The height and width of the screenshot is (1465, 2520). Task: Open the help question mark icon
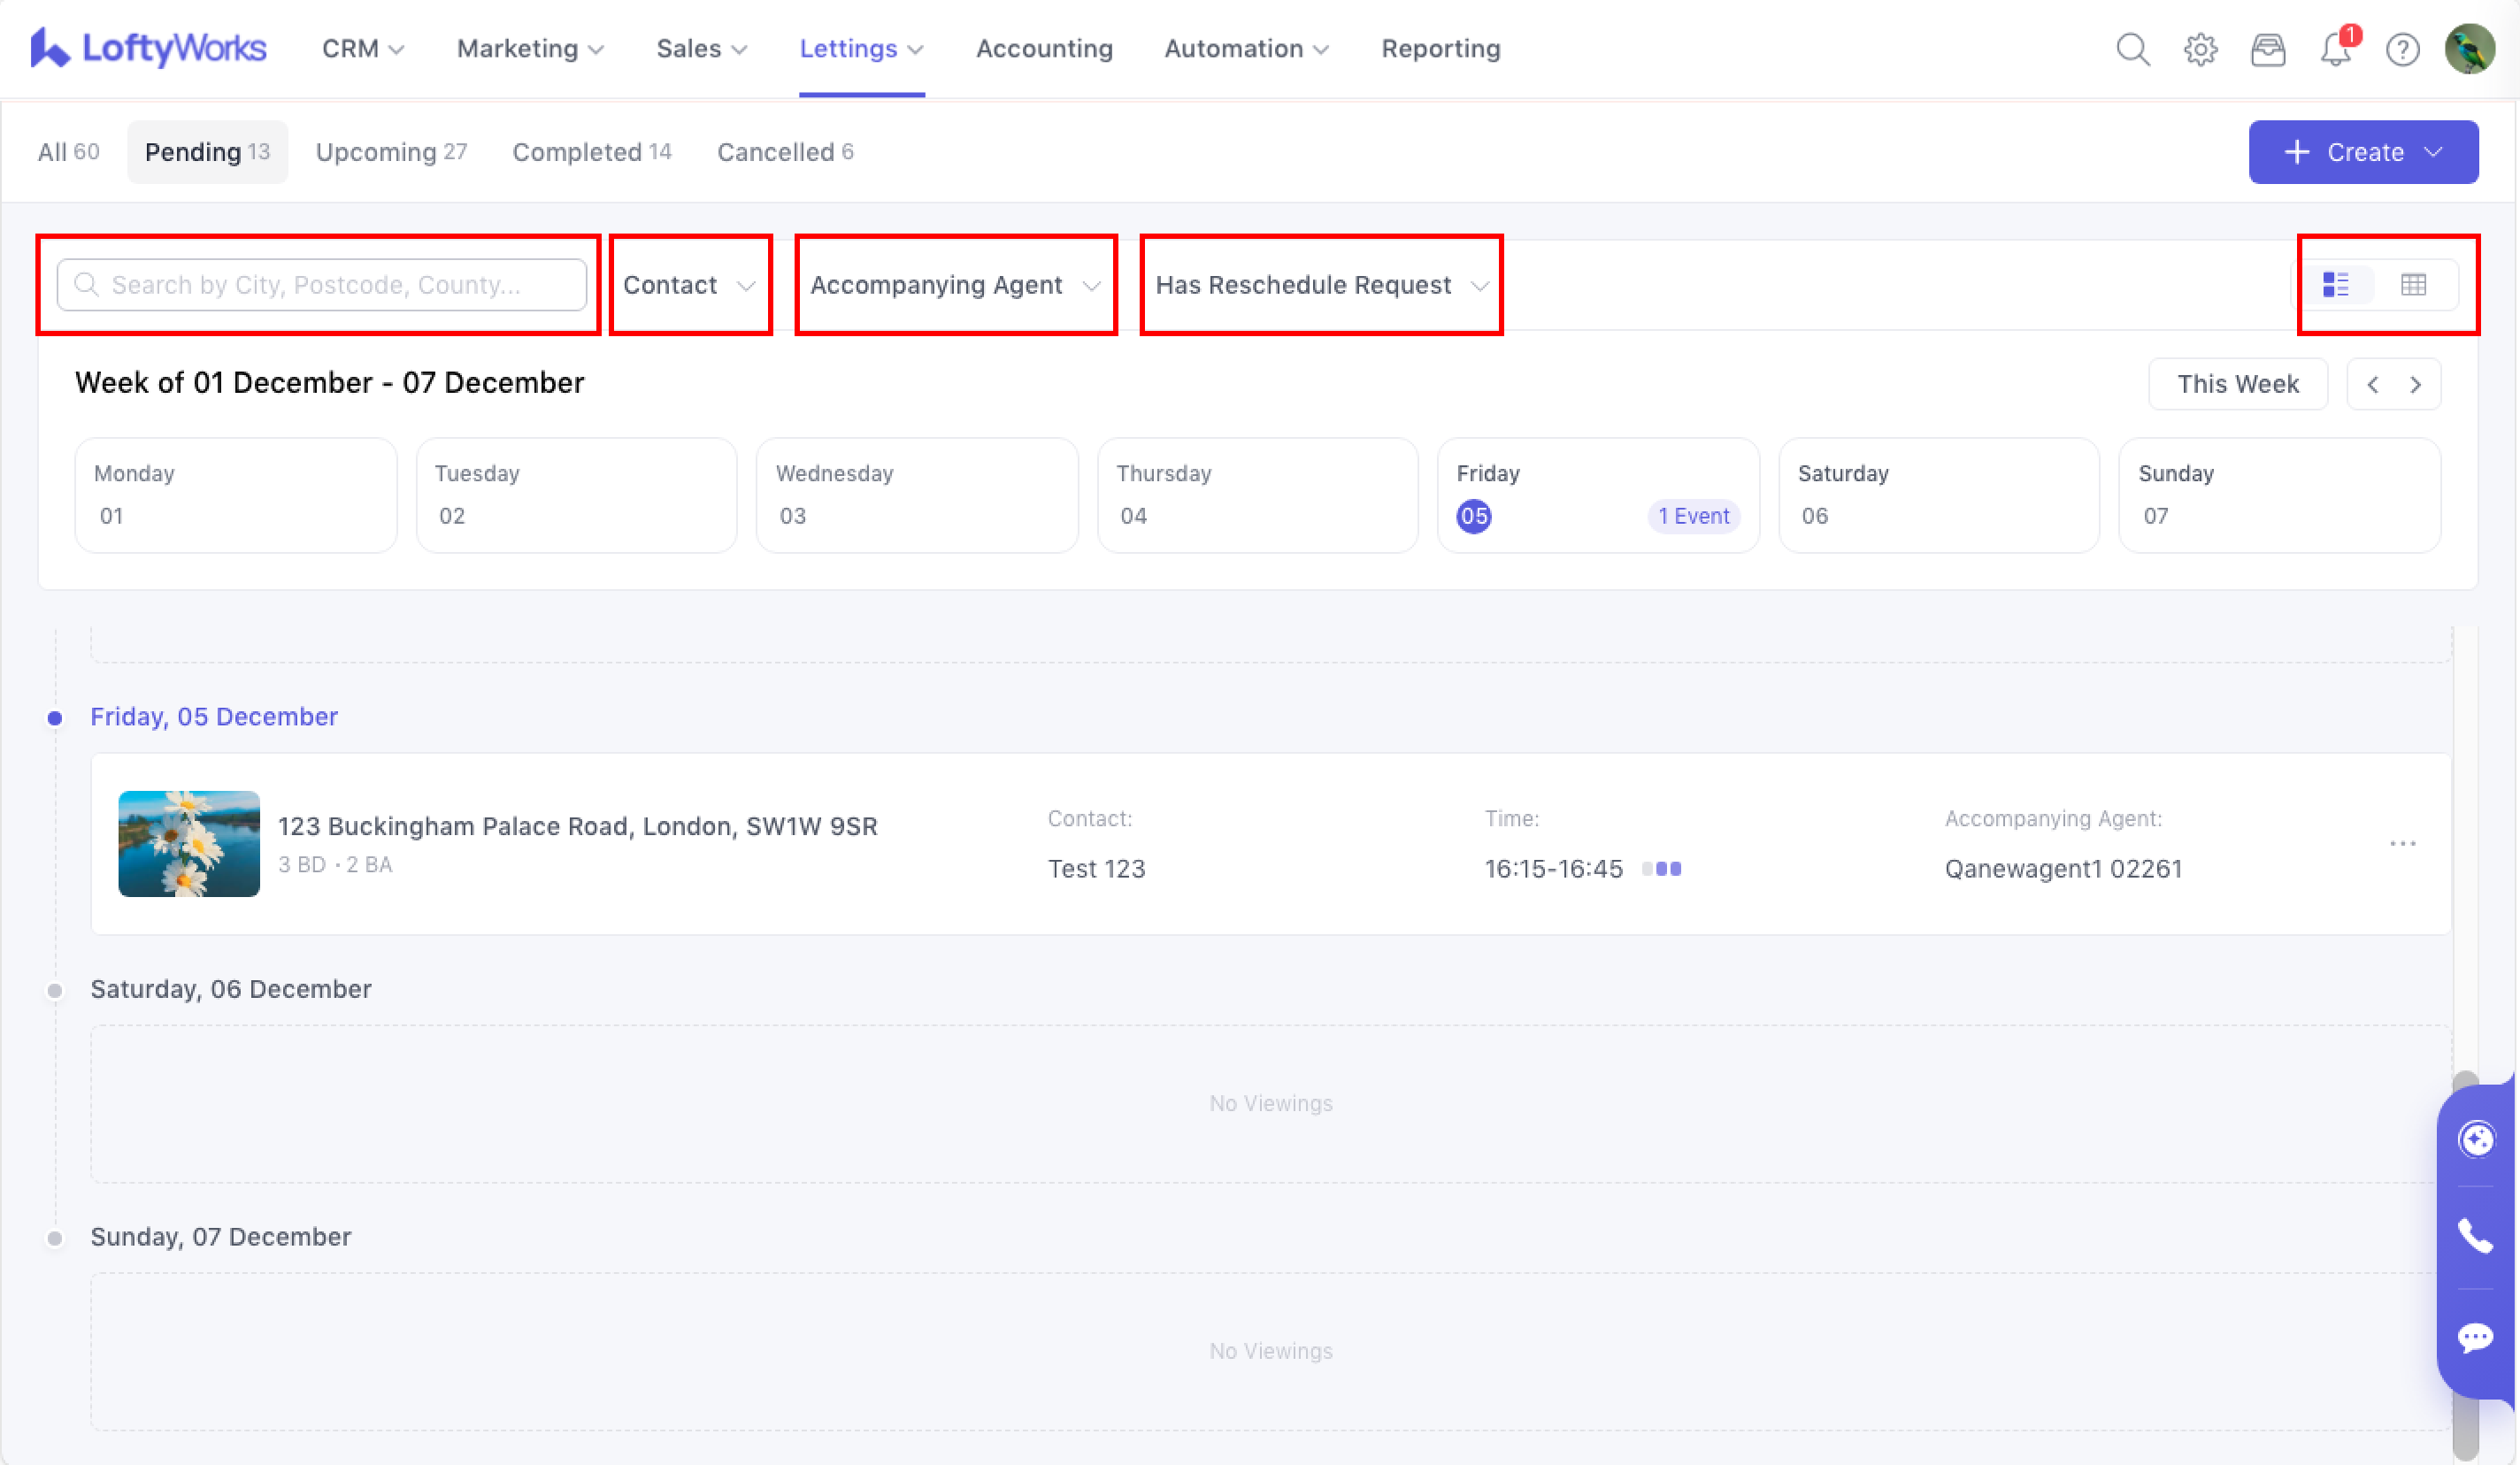point(2402,49)
